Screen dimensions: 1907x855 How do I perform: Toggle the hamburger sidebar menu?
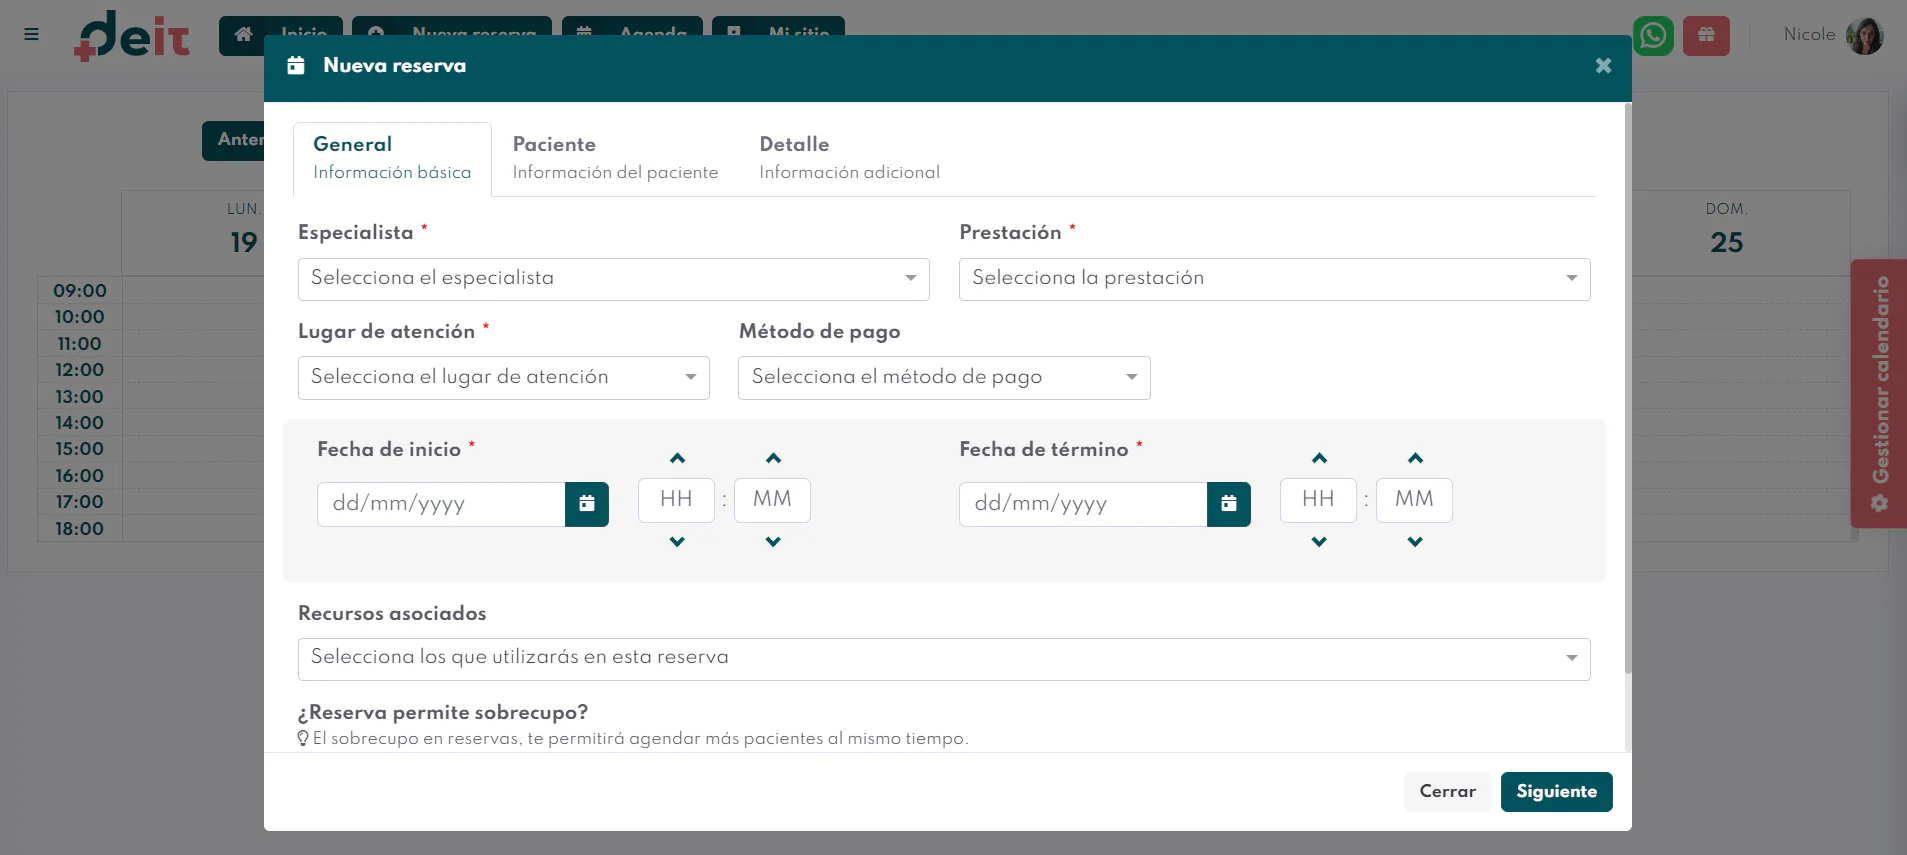click(x=31, y=34)
